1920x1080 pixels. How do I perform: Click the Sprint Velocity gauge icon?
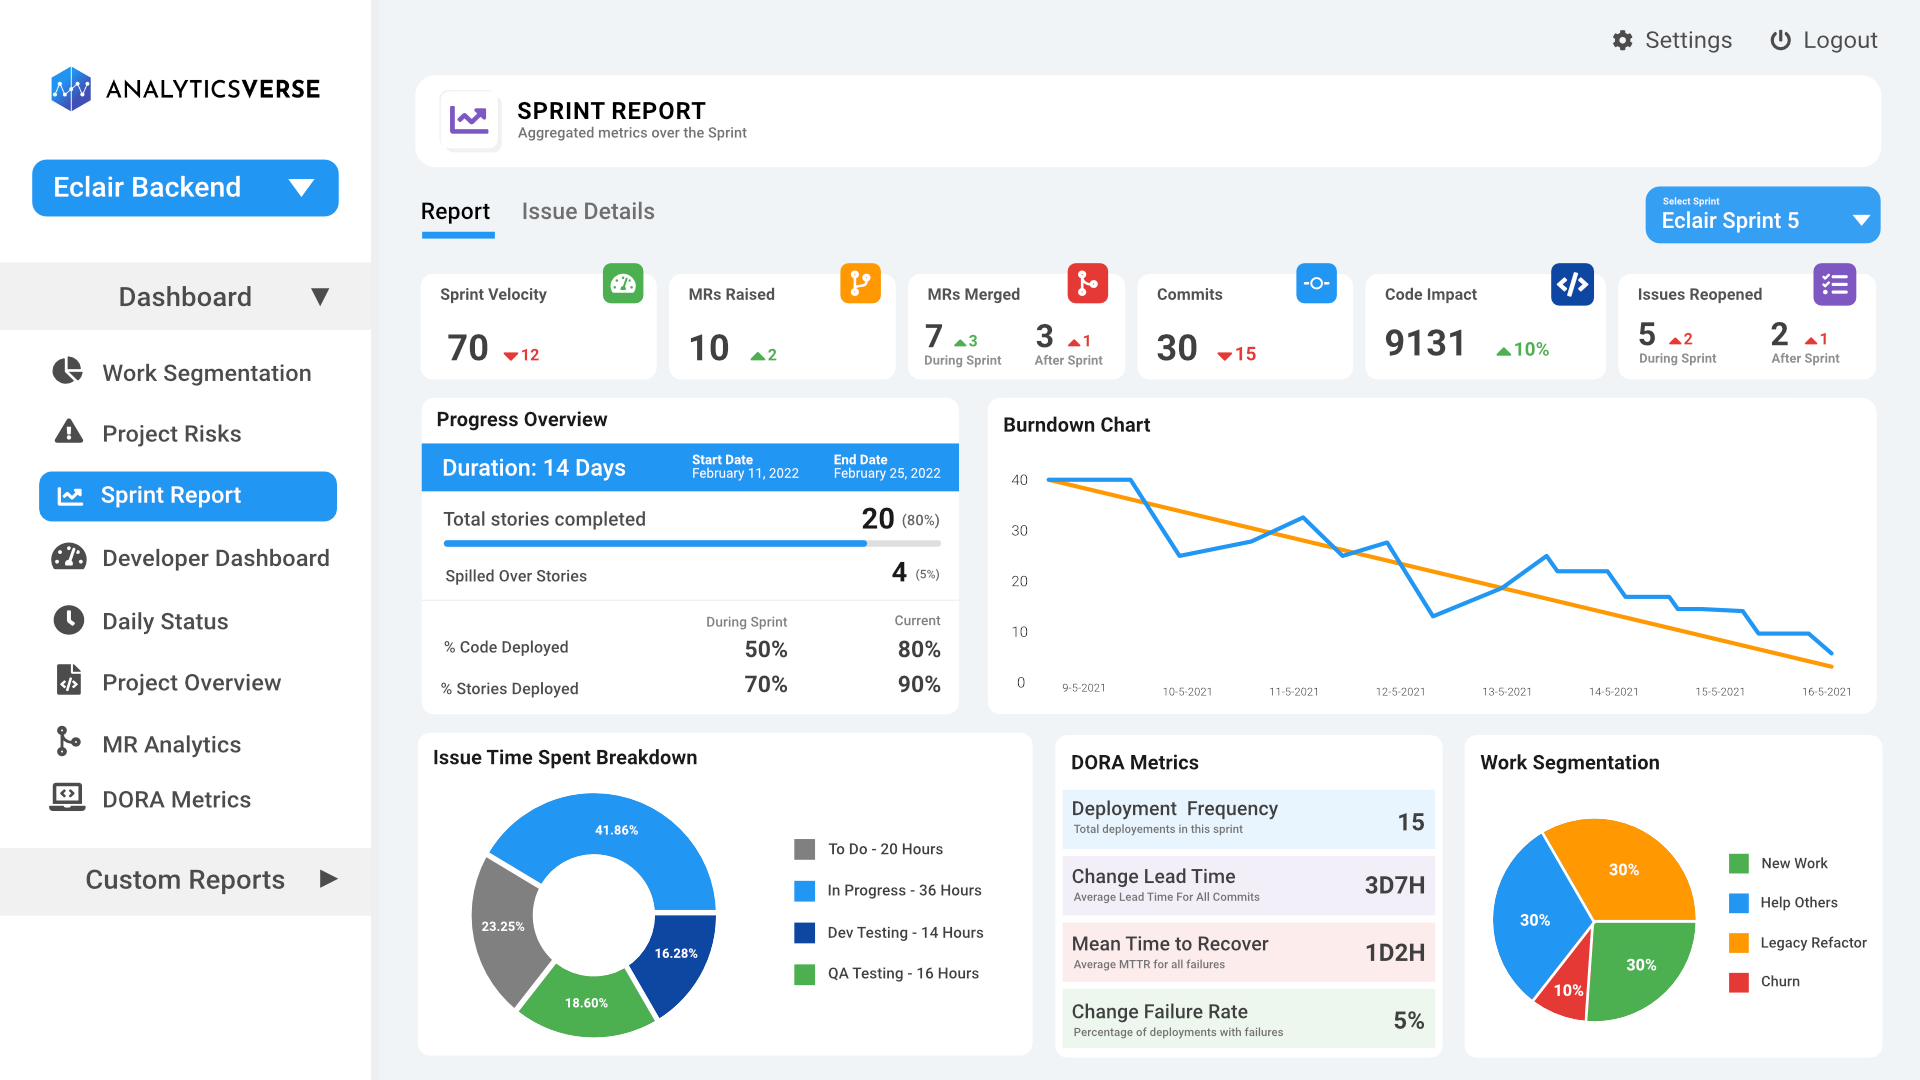(623, 284)
